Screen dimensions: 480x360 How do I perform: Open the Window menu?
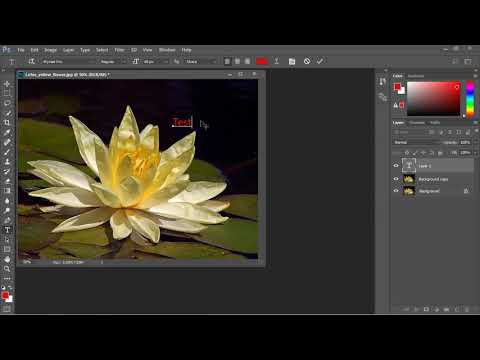(x=167, y=50)
